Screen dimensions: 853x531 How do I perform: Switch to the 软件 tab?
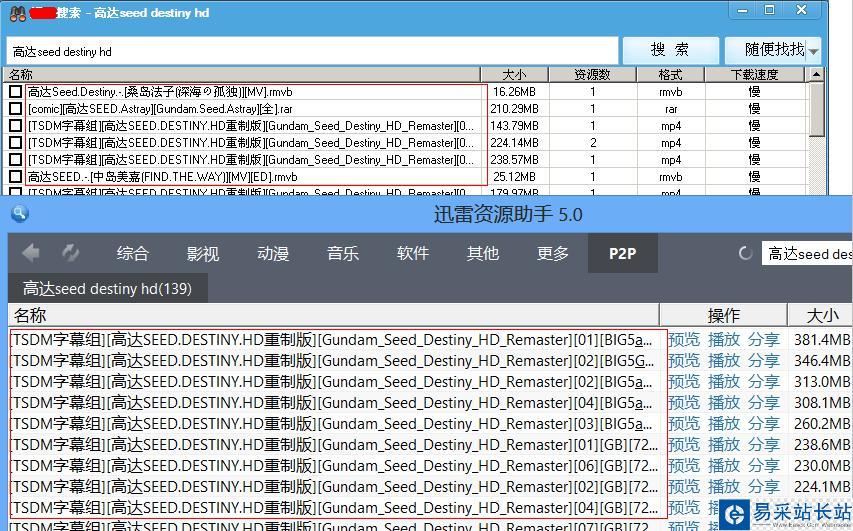point(413,253)
